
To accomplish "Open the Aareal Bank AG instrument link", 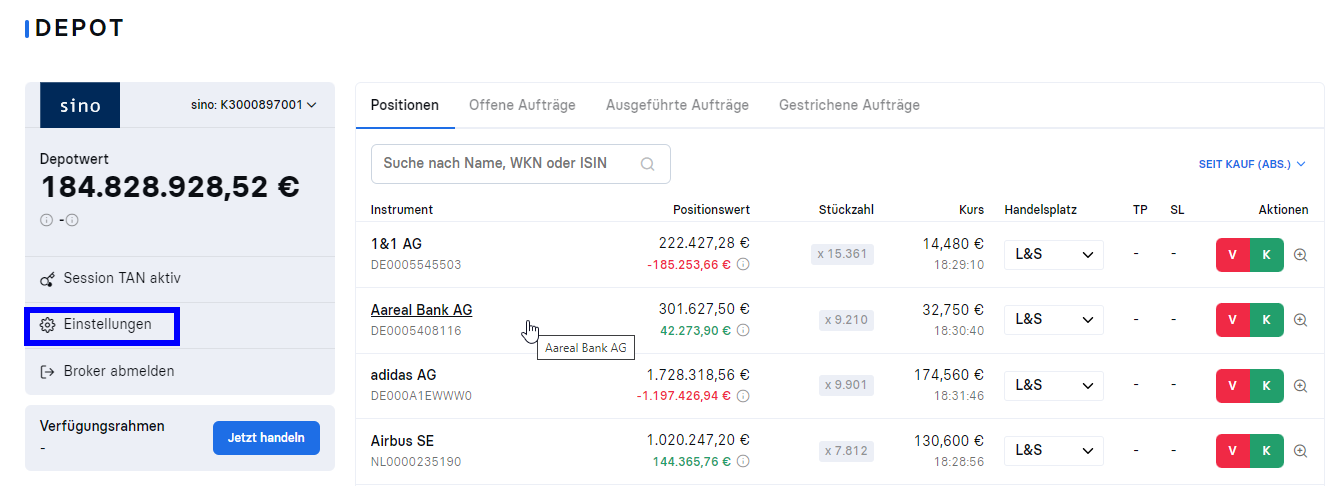I will [x=421, y=310].
